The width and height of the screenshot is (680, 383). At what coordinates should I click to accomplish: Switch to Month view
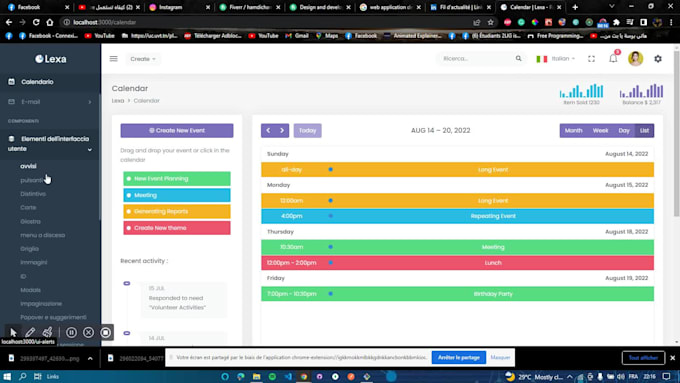coord(573,131)
